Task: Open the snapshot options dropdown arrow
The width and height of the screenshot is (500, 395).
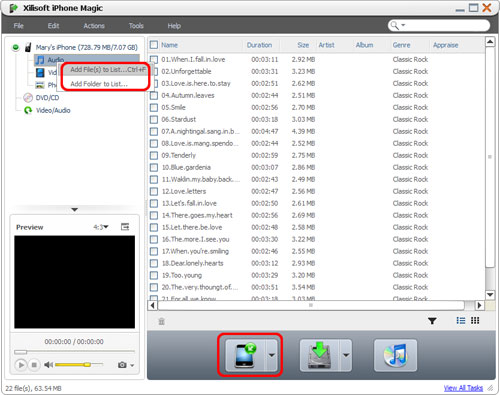Action: [132, 365]
